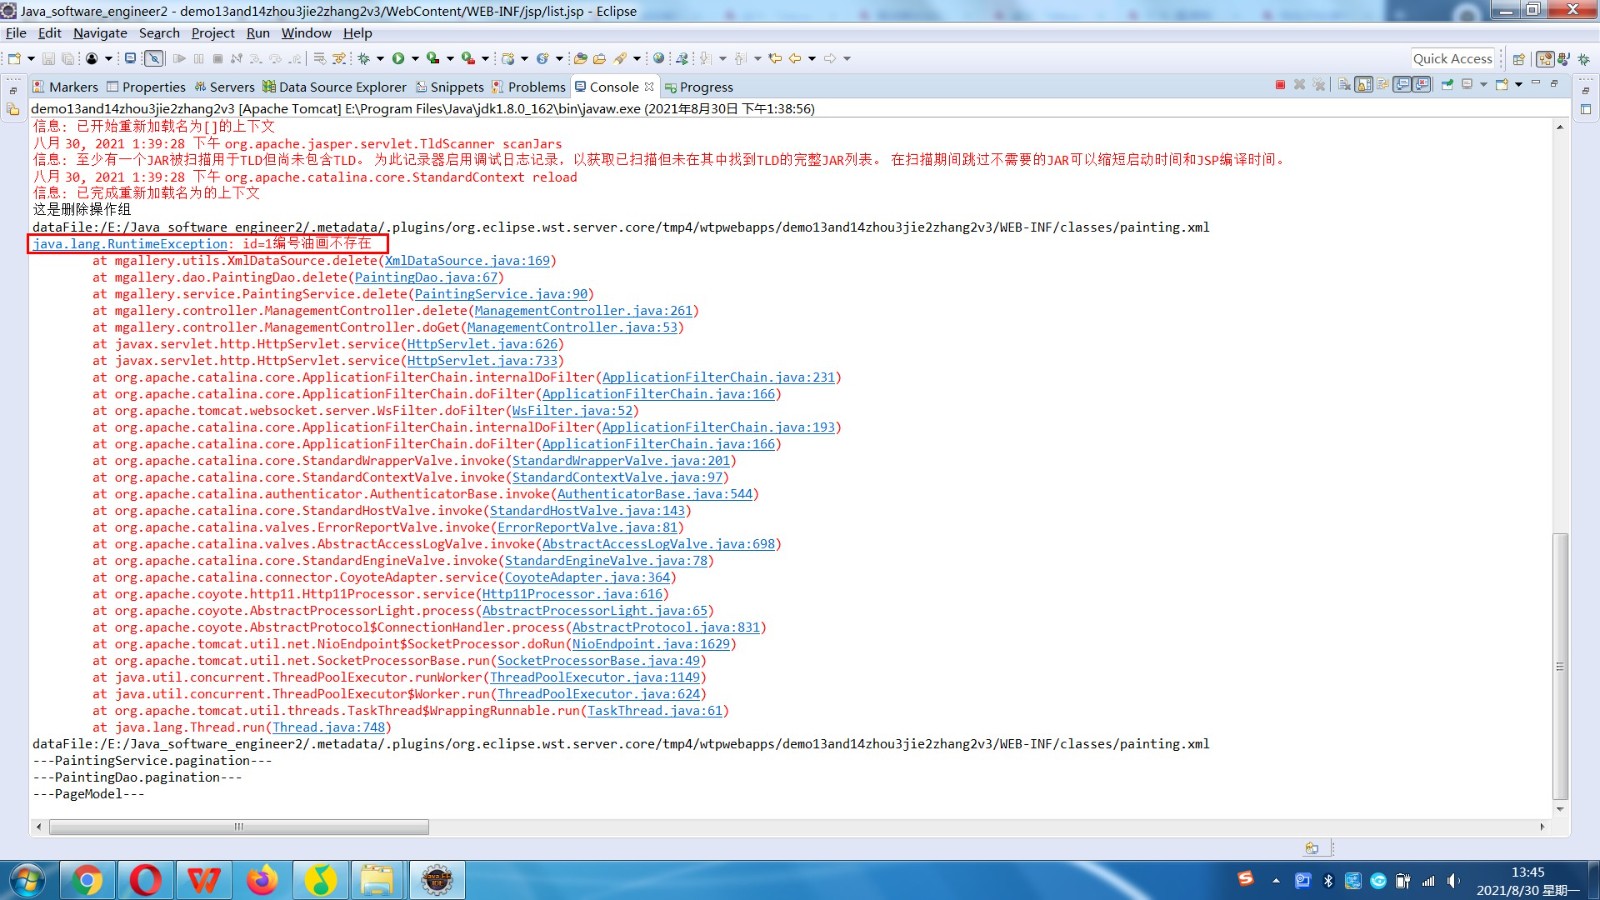Viewport: 1600px width, 900px height.
Task: Switch to the Snippets tab
Action: pyautogui.click(x=450, y=87)
